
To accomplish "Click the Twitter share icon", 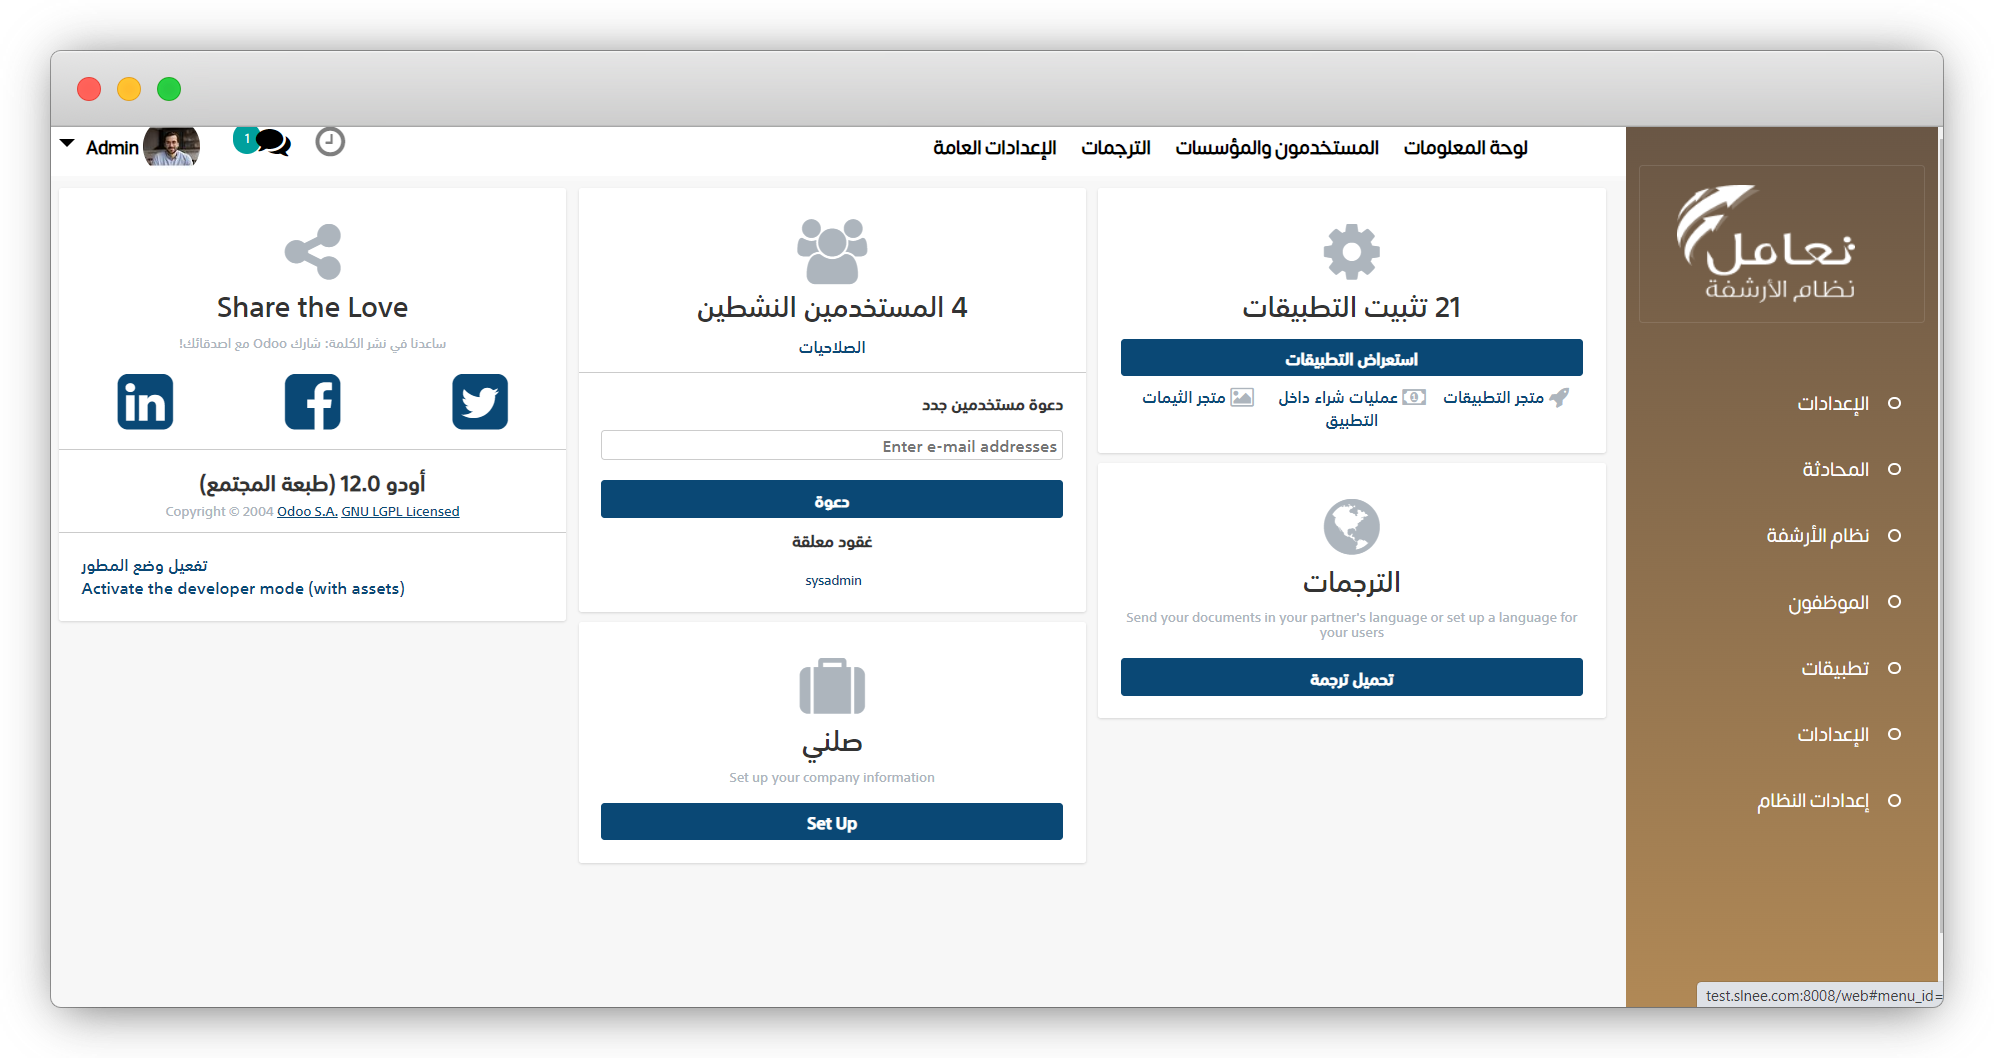I will point(480,402).
